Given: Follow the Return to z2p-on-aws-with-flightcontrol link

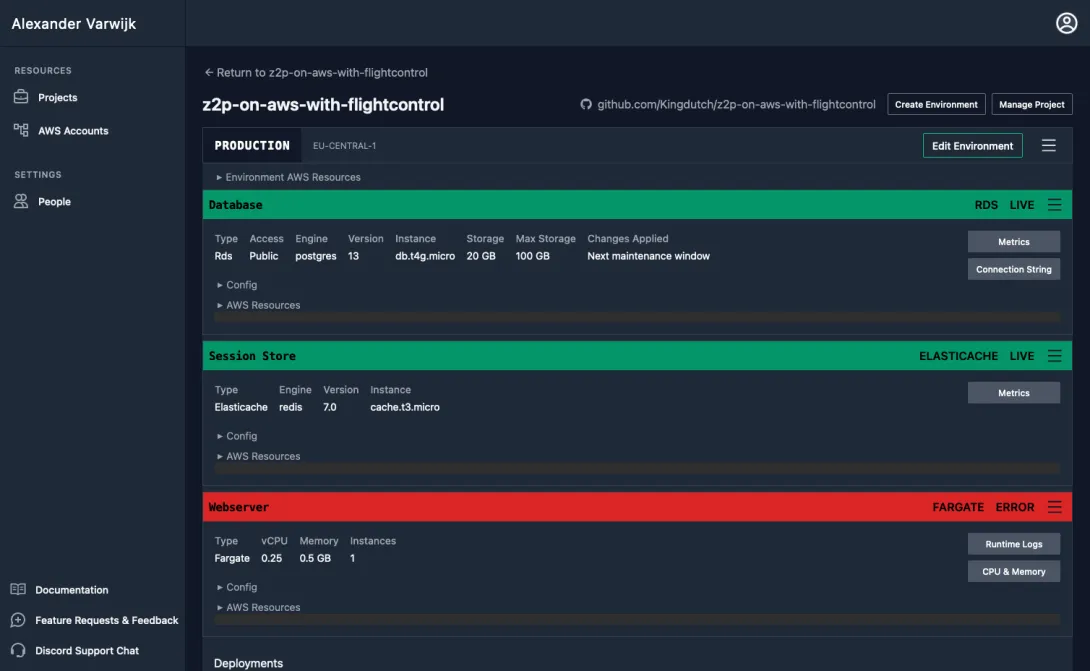Looking at the screenshot, I should tap(315, 72).
